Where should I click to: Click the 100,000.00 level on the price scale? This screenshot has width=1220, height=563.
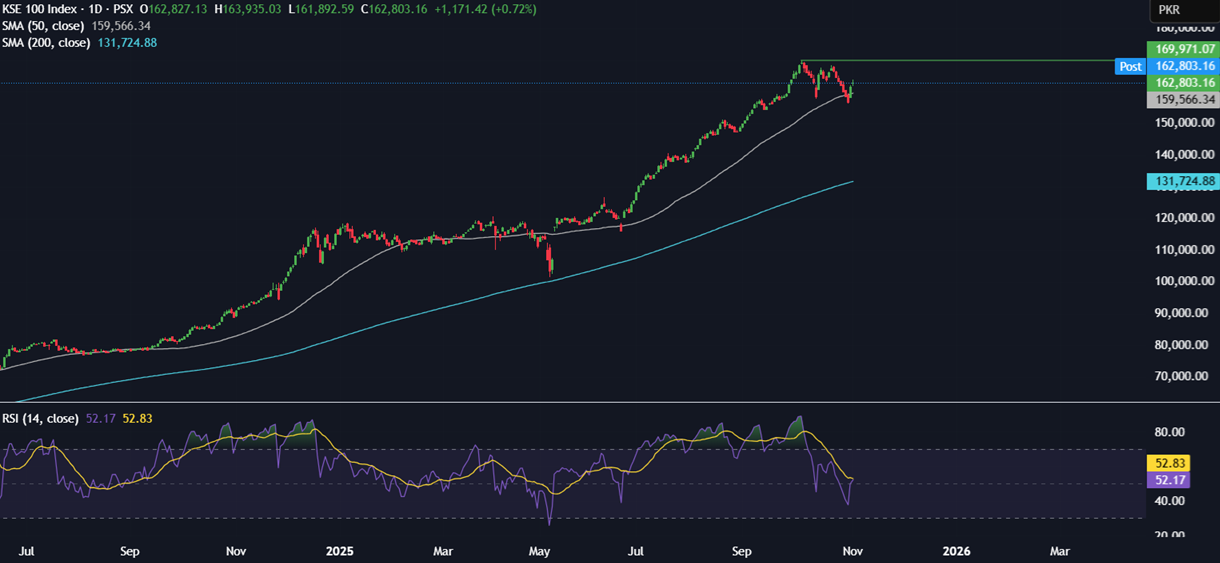pyautogui.click(x=1182, y=281)
